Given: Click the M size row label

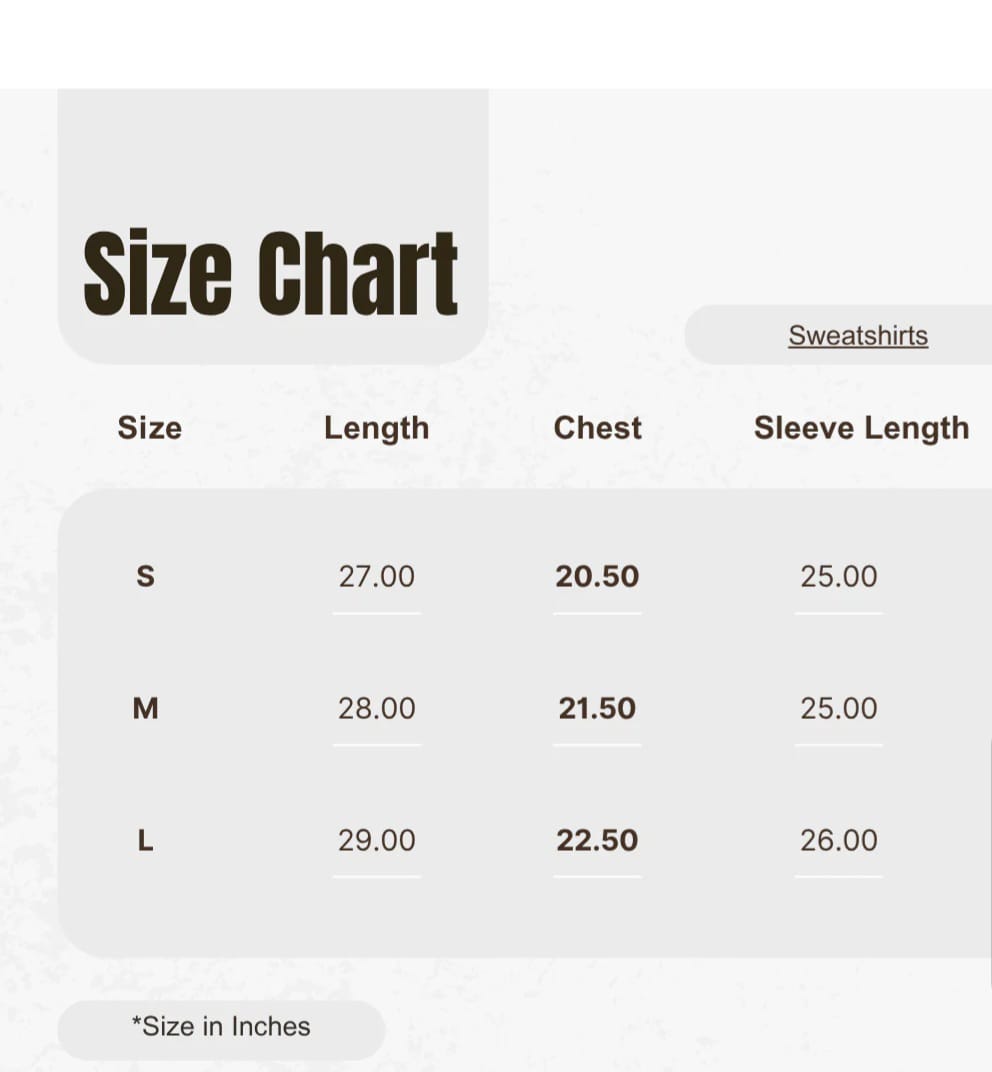Looking at the screenshot, I should click(x=146, y=709).
